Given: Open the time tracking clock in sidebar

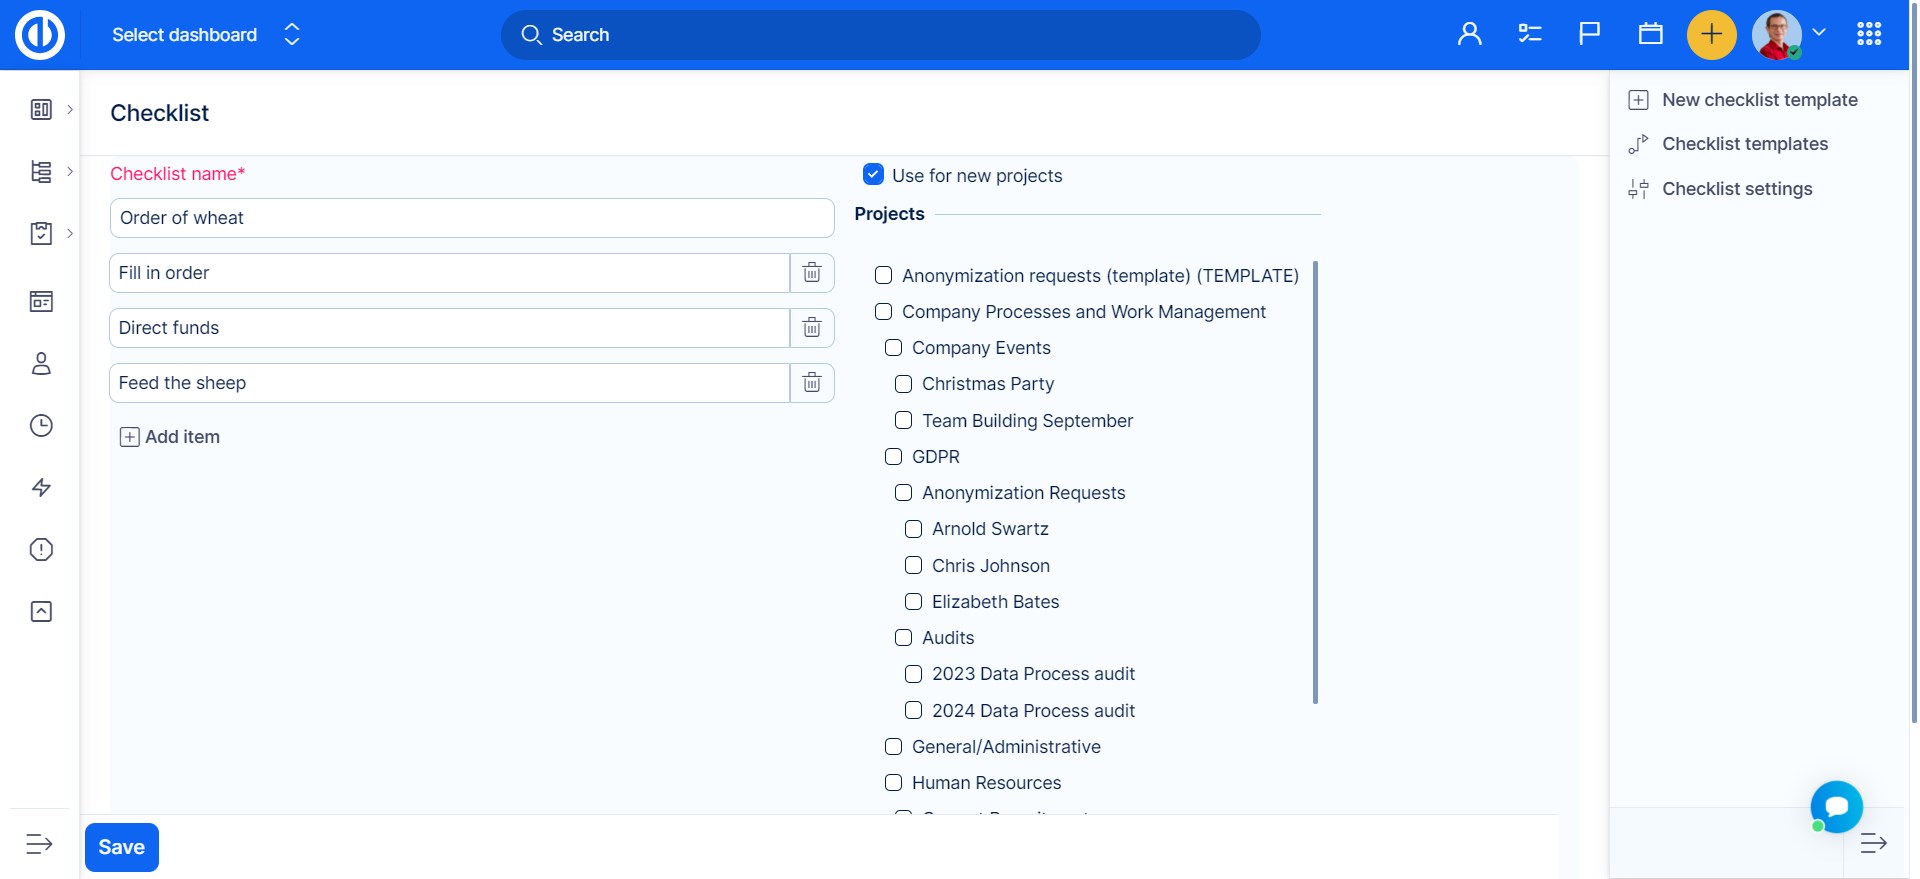Looking at the screenshot, I should click(x=41, y=426).
